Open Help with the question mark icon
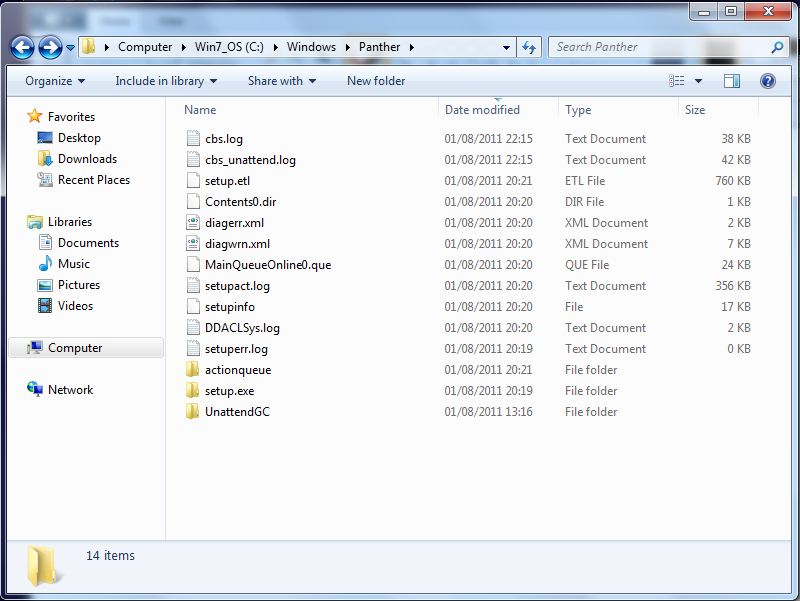The height and width of the screenshot is (601, 800). [767, 81]
